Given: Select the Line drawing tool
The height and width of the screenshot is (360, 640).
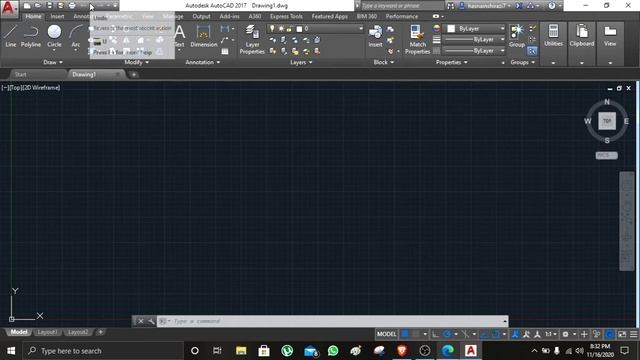Looking at the screenshot, I should point(11,36).
